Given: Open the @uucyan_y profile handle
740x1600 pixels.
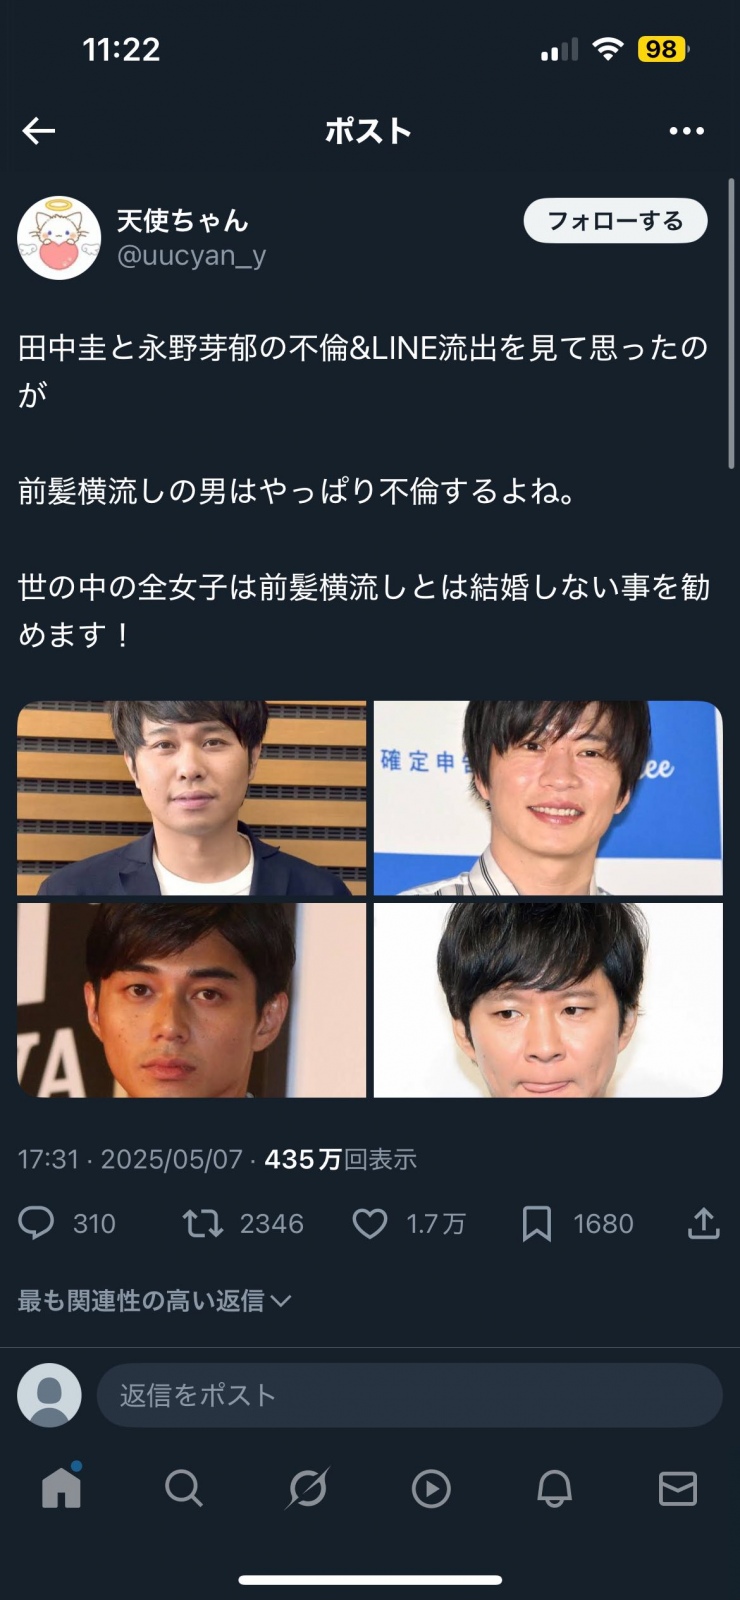Looking at the screenshot, I should pyautogui.click(x=192, y=256).
